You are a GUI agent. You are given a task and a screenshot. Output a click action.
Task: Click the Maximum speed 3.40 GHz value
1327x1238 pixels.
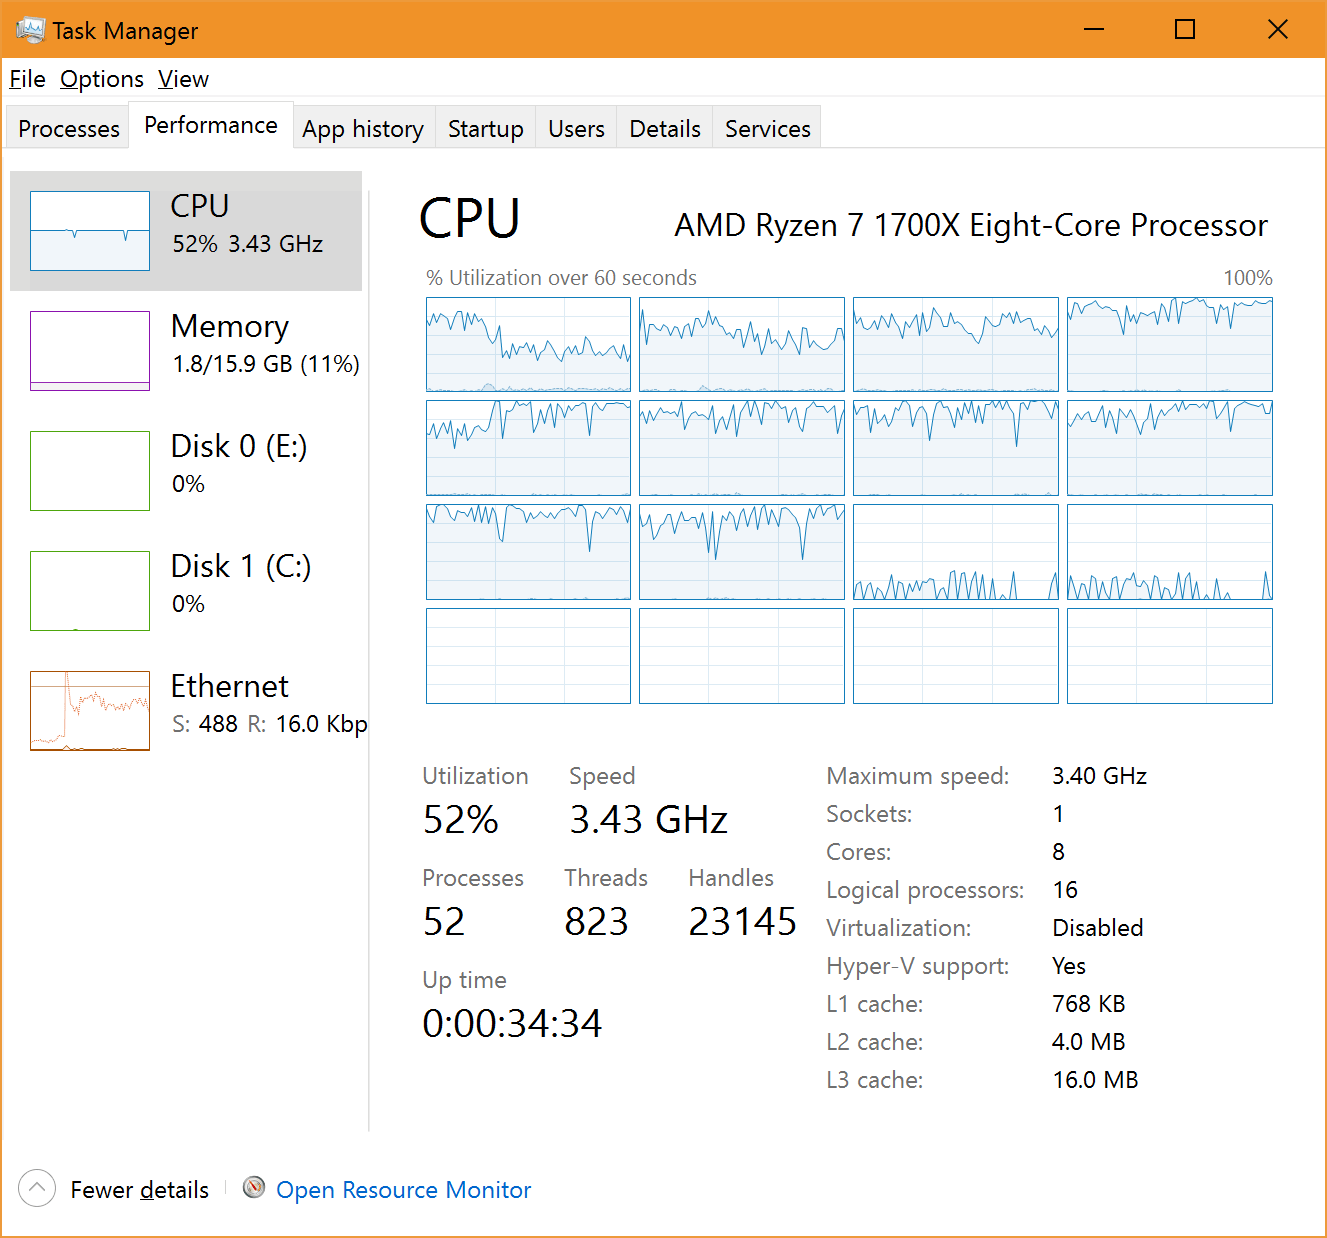click(x=1100, y=776)
